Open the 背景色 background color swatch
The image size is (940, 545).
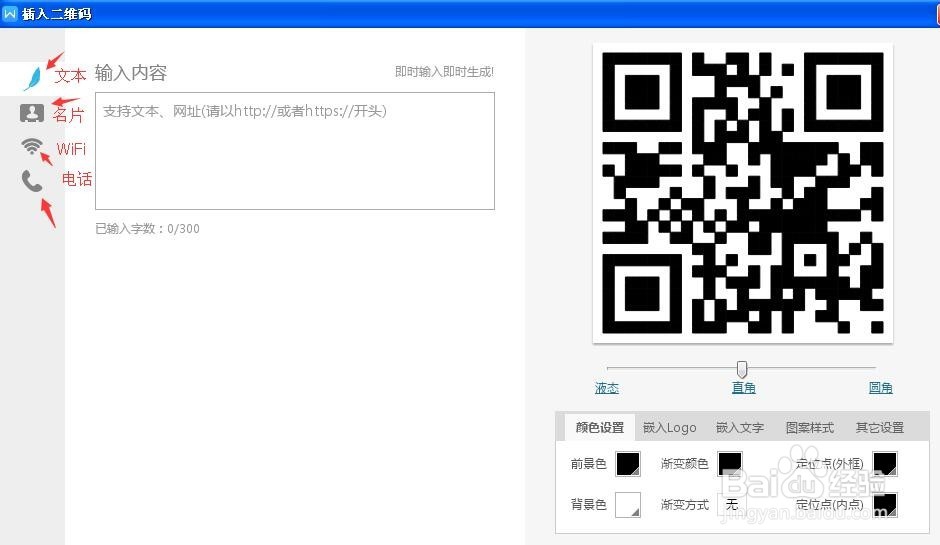pyautogui.click(x=628, y=505)
